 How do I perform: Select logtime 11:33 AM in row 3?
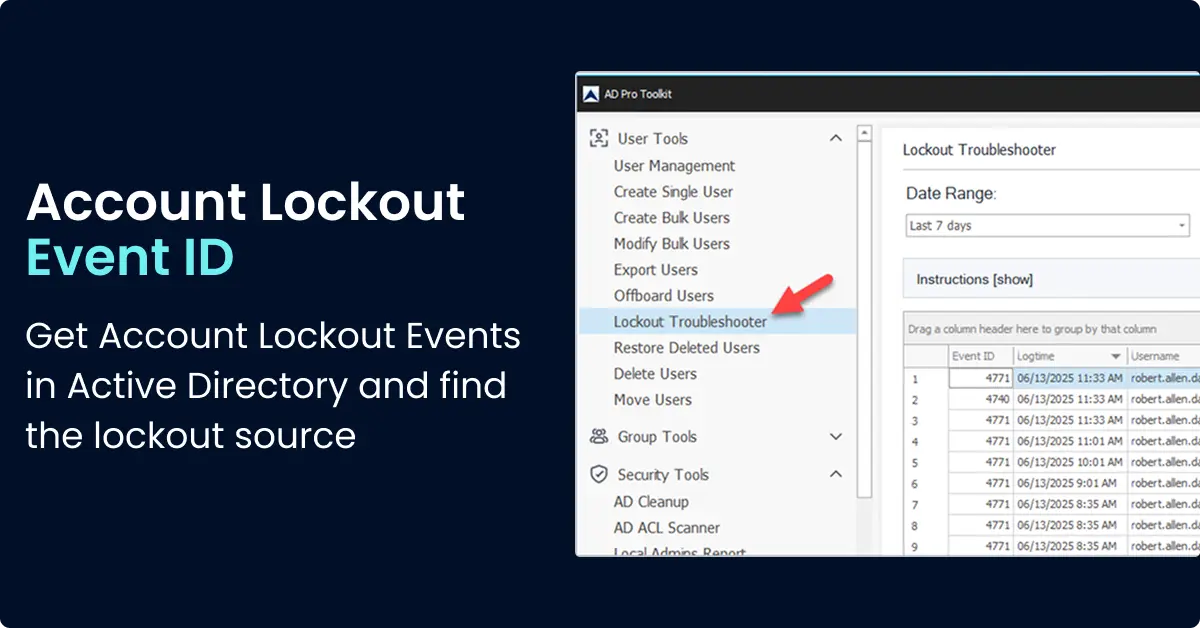[1068, 421]
